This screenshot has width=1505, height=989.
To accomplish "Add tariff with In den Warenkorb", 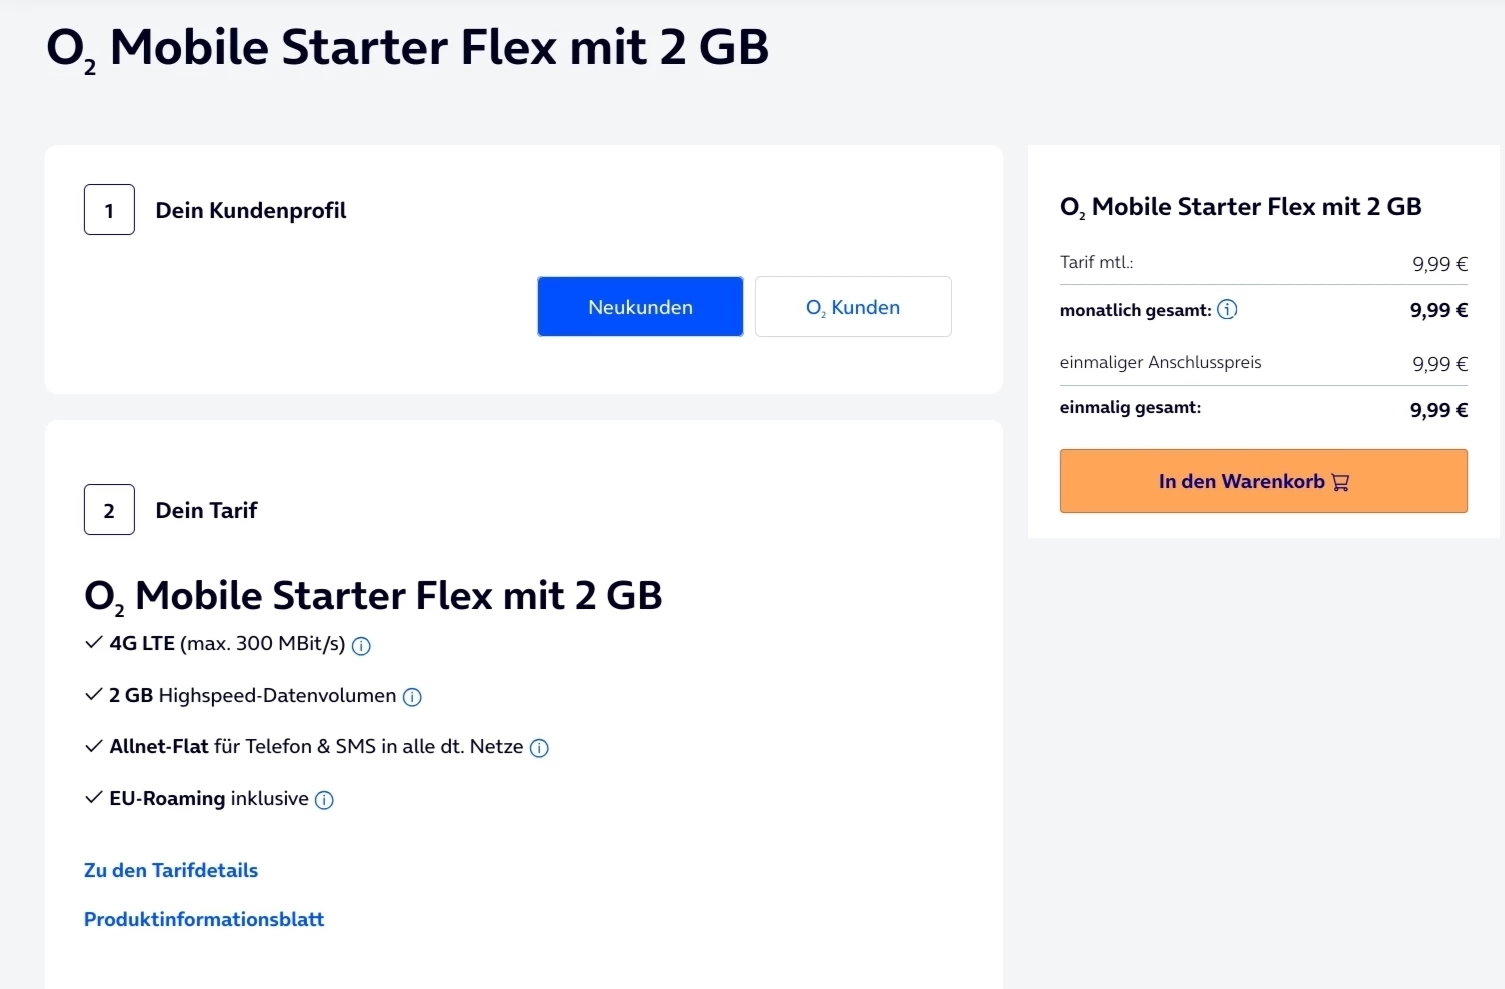I will pyautogui.click(x=1263, y=481).
